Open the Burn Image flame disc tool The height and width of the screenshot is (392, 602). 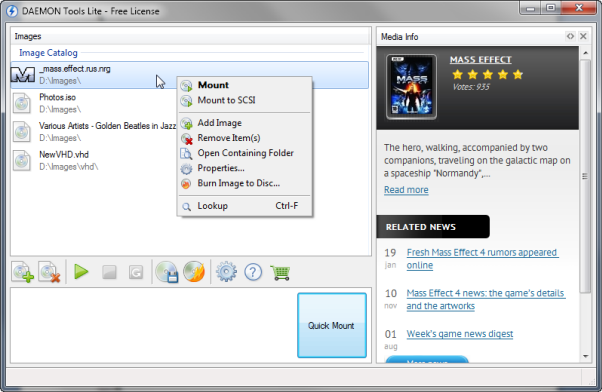[x=194, y=272]
